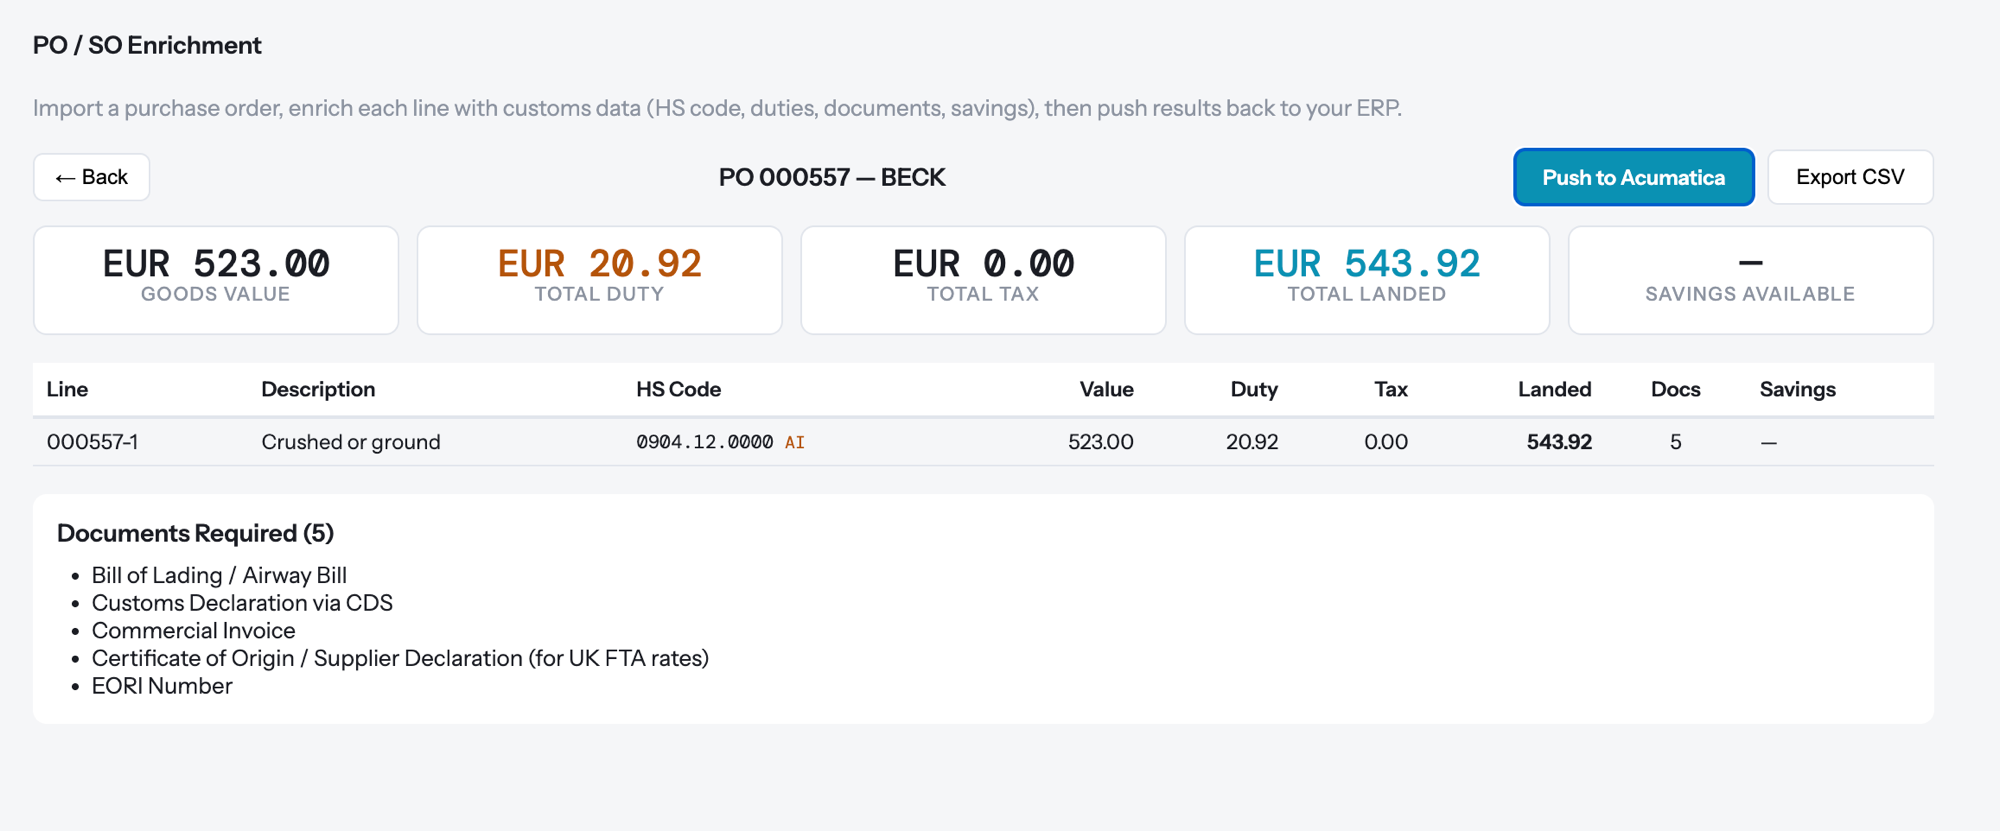The width and height of the screenshot is (2000, 831).
Task: Click the AI badge beside HS code
Action: tap(795, 442)
